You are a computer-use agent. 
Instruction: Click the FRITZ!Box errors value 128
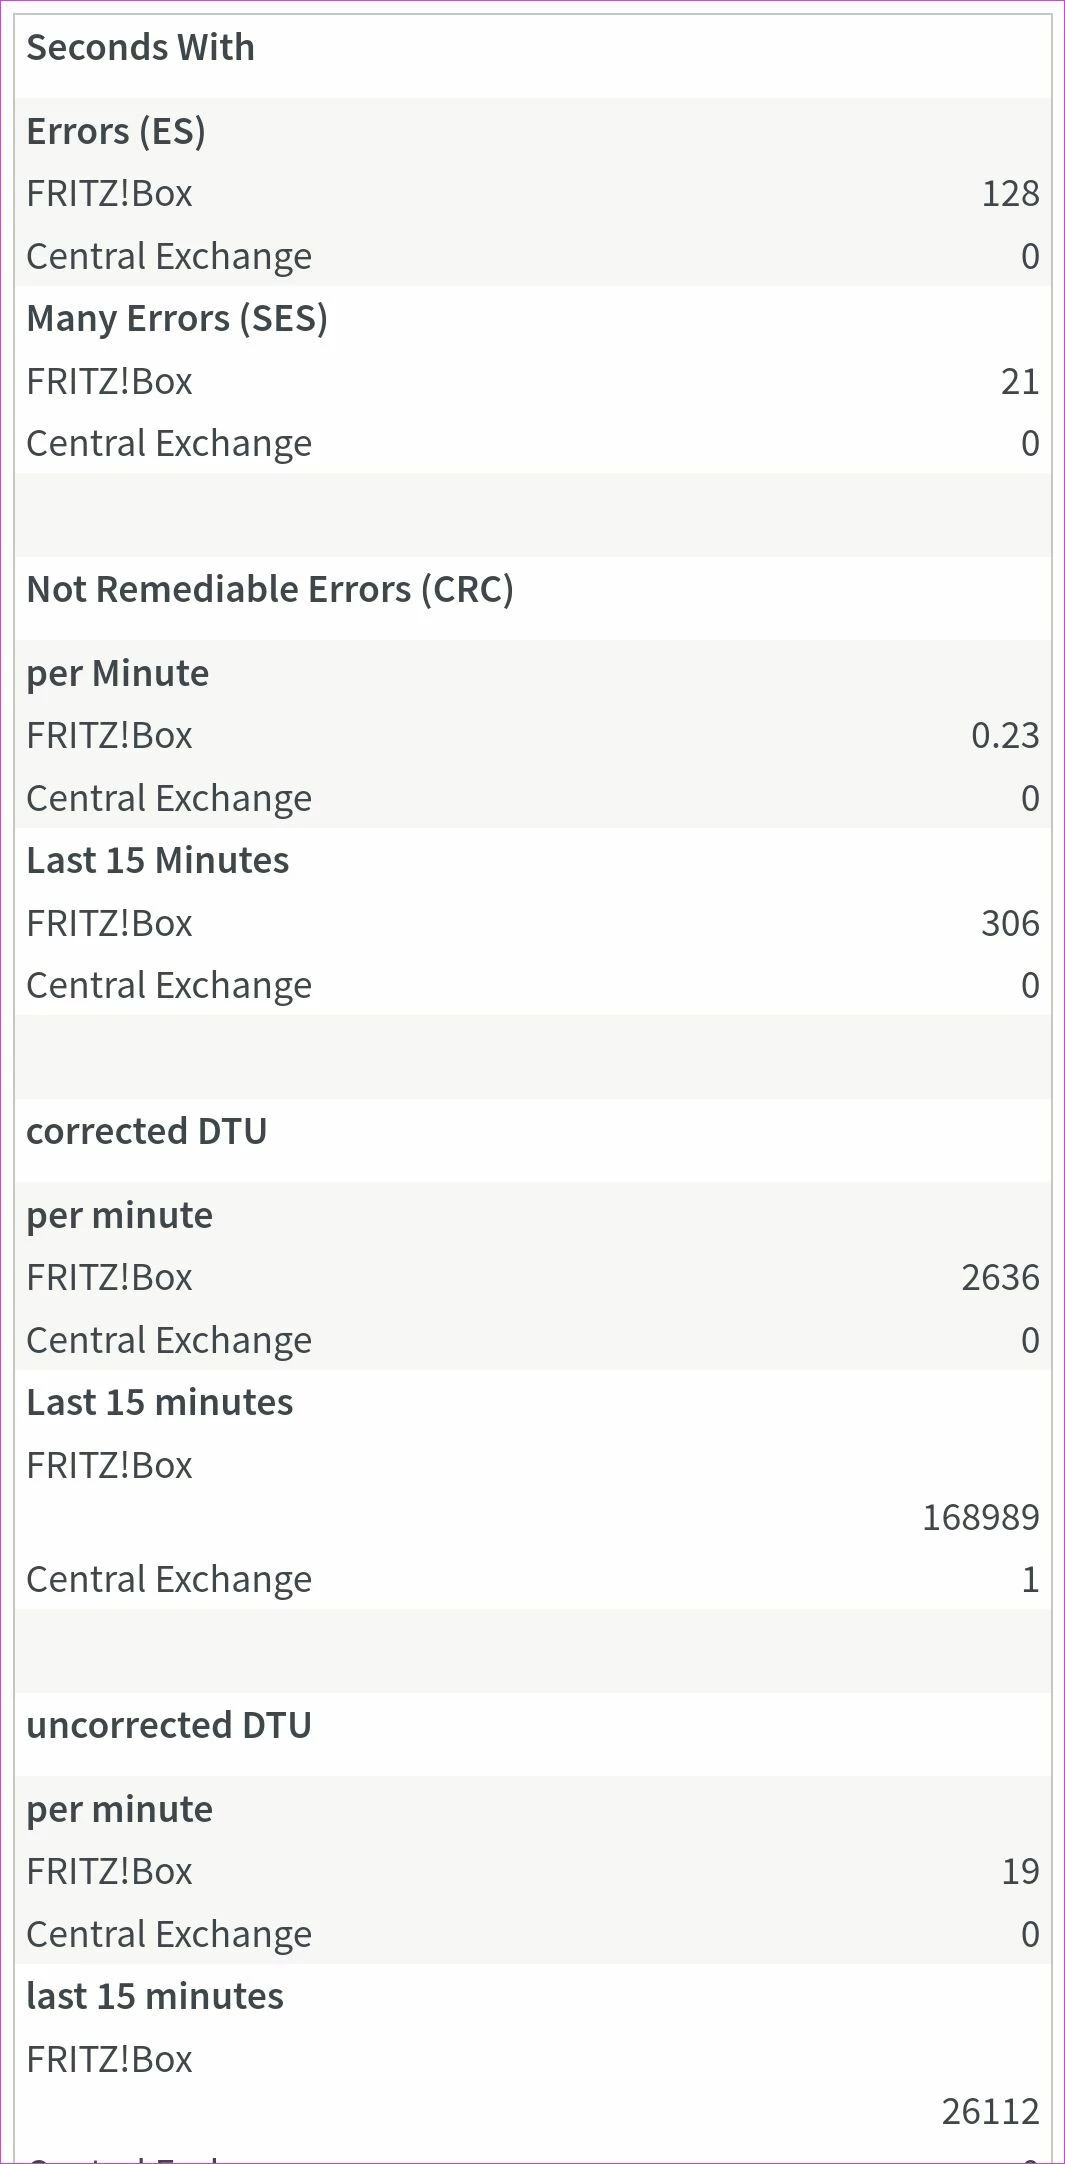pyautogui.click(x=1010, y=194)
